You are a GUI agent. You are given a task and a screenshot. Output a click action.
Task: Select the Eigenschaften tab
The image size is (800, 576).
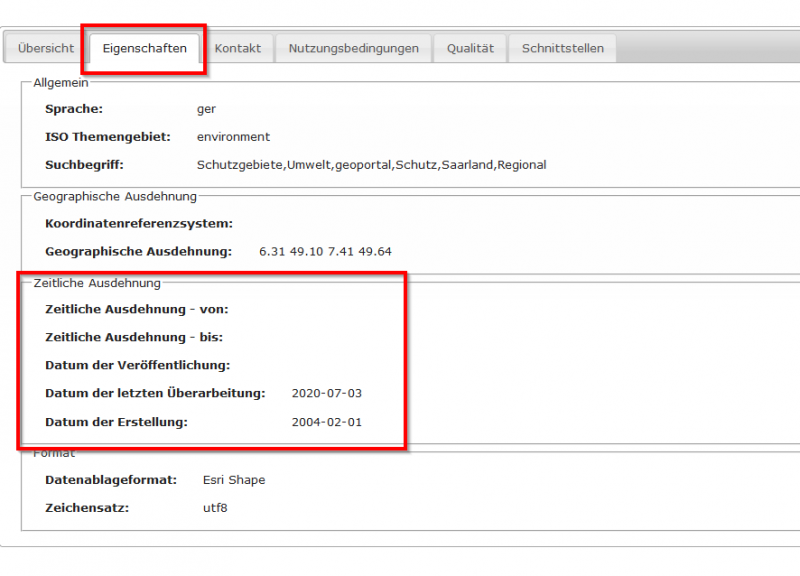click(x=144, y=48)
